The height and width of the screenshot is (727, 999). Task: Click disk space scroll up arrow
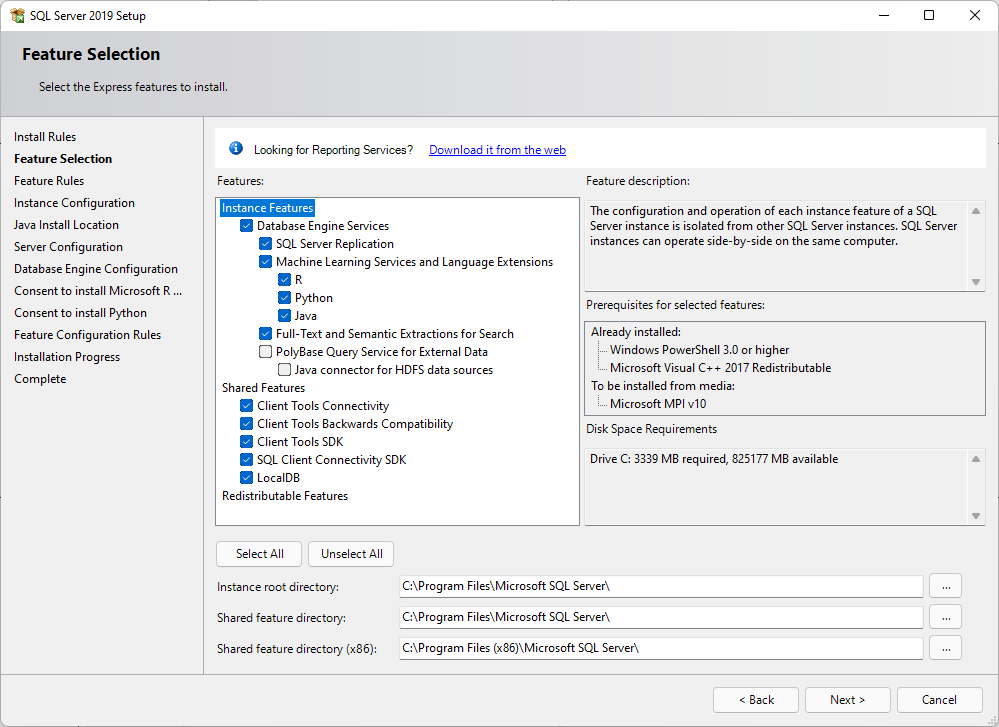pyautogui.click(x=975, y=459)
